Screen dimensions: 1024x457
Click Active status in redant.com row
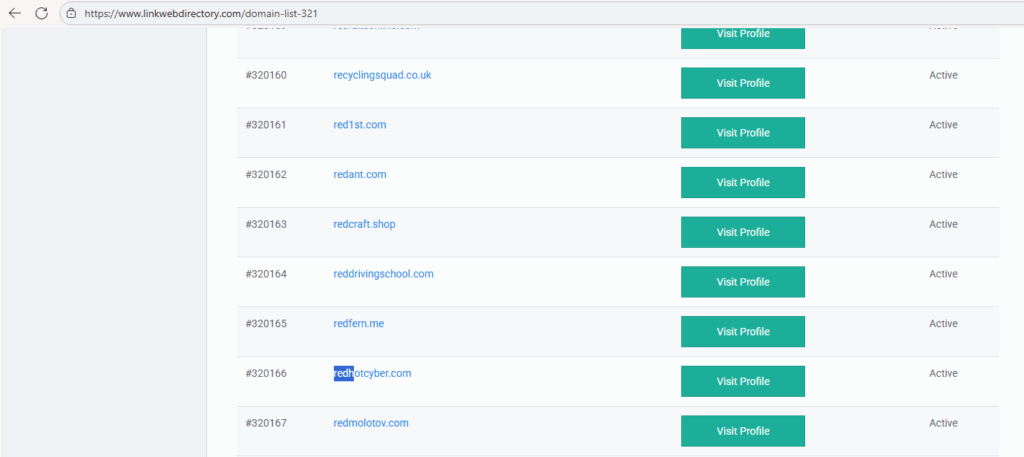click(943, 174)
